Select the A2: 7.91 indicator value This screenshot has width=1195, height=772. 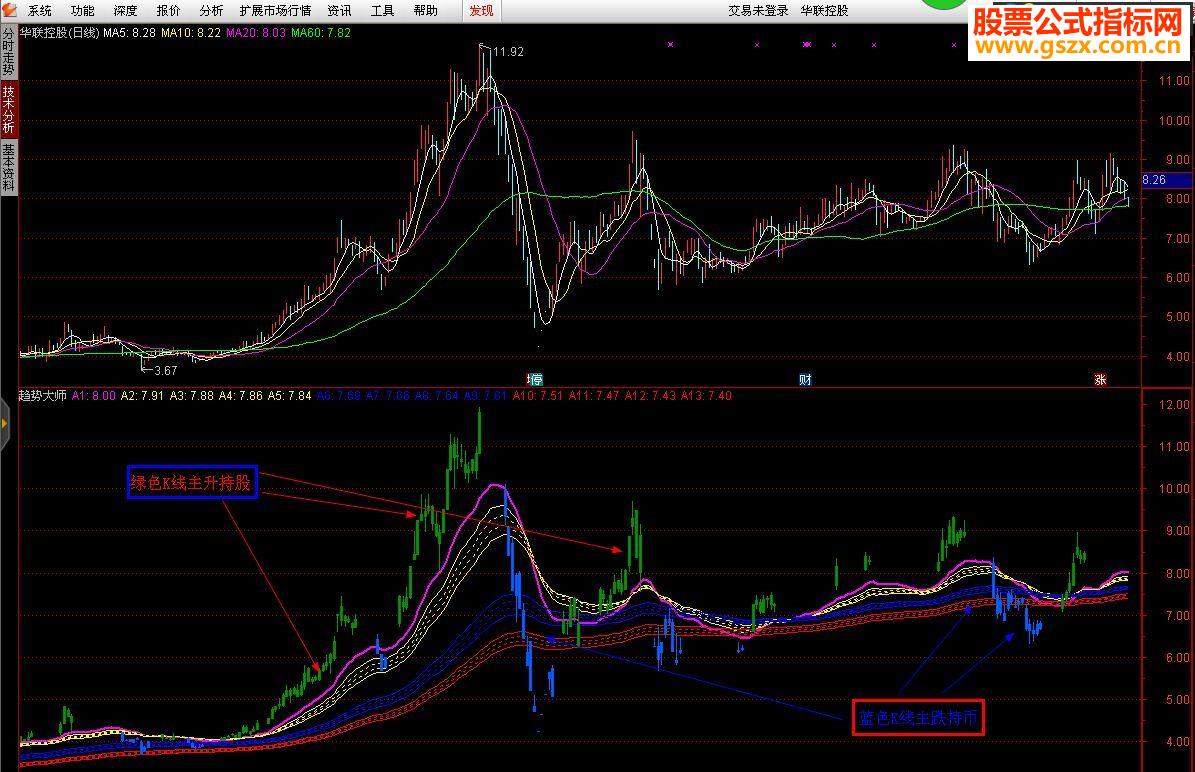coord(143,396)
